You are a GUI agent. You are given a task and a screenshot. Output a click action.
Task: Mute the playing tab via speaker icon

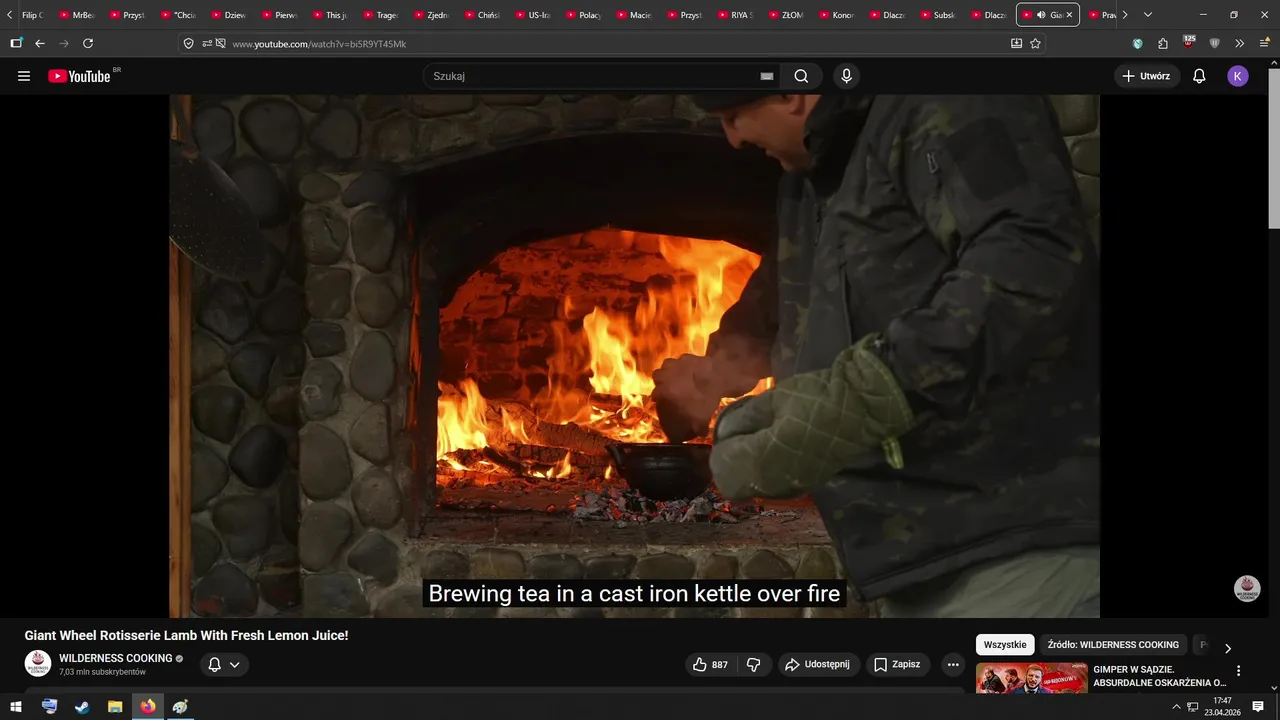[x=1041, y=15]
